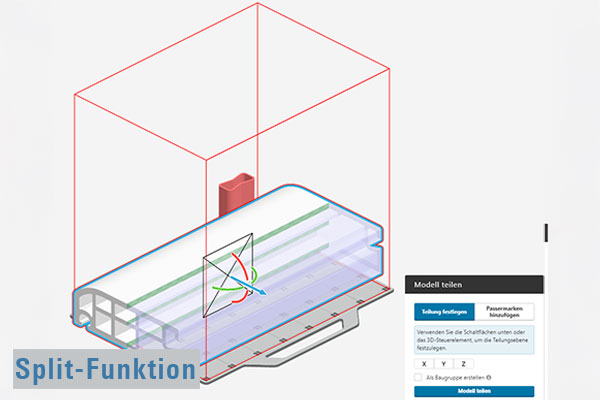Click the Split-Funktion caption label

[106, 369]
